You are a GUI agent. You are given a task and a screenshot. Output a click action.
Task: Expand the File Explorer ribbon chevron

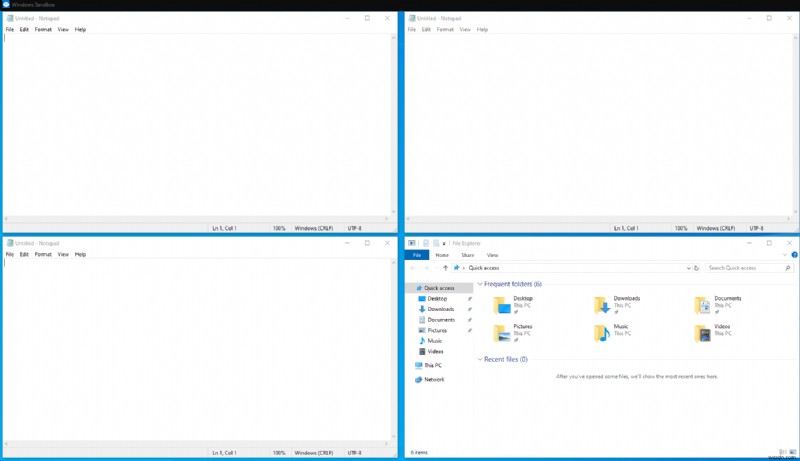tap(785, 254)
